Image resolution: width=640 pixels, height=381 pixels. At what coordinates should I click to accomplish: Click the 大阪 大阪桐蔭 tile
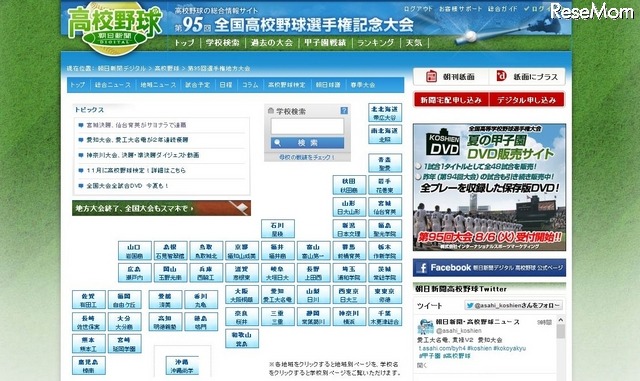pyautogui.click(x=242, y=295)
